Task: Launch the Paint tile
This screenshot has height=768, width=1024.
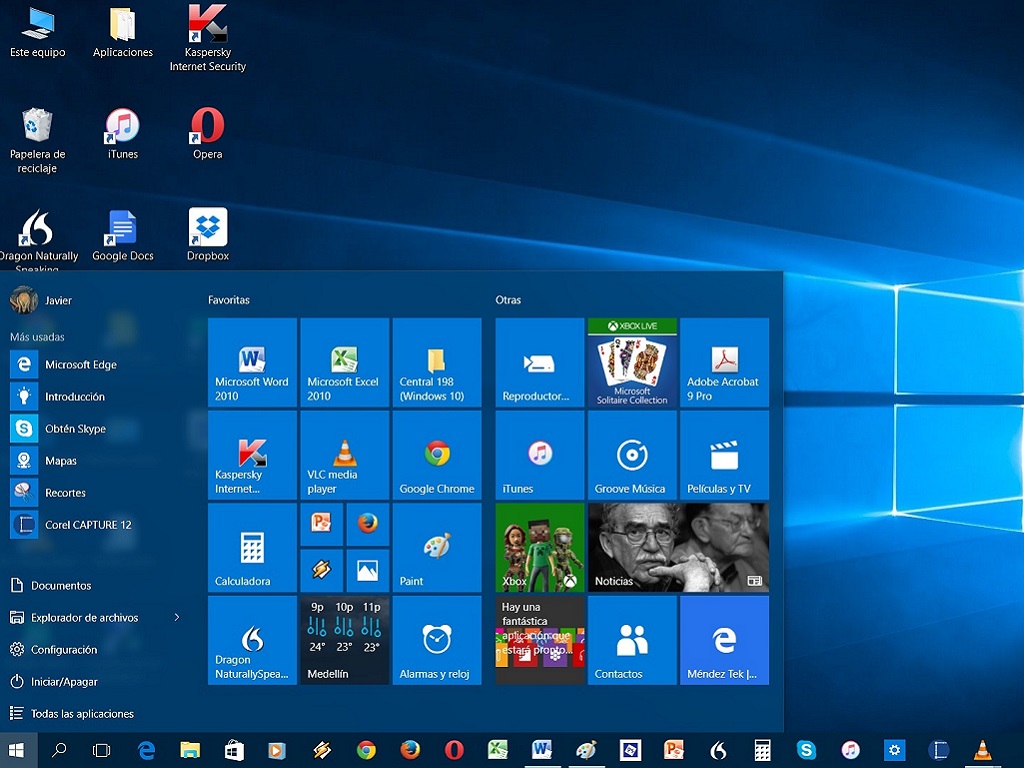Action: pyautogui.click(x=437, y=548)
